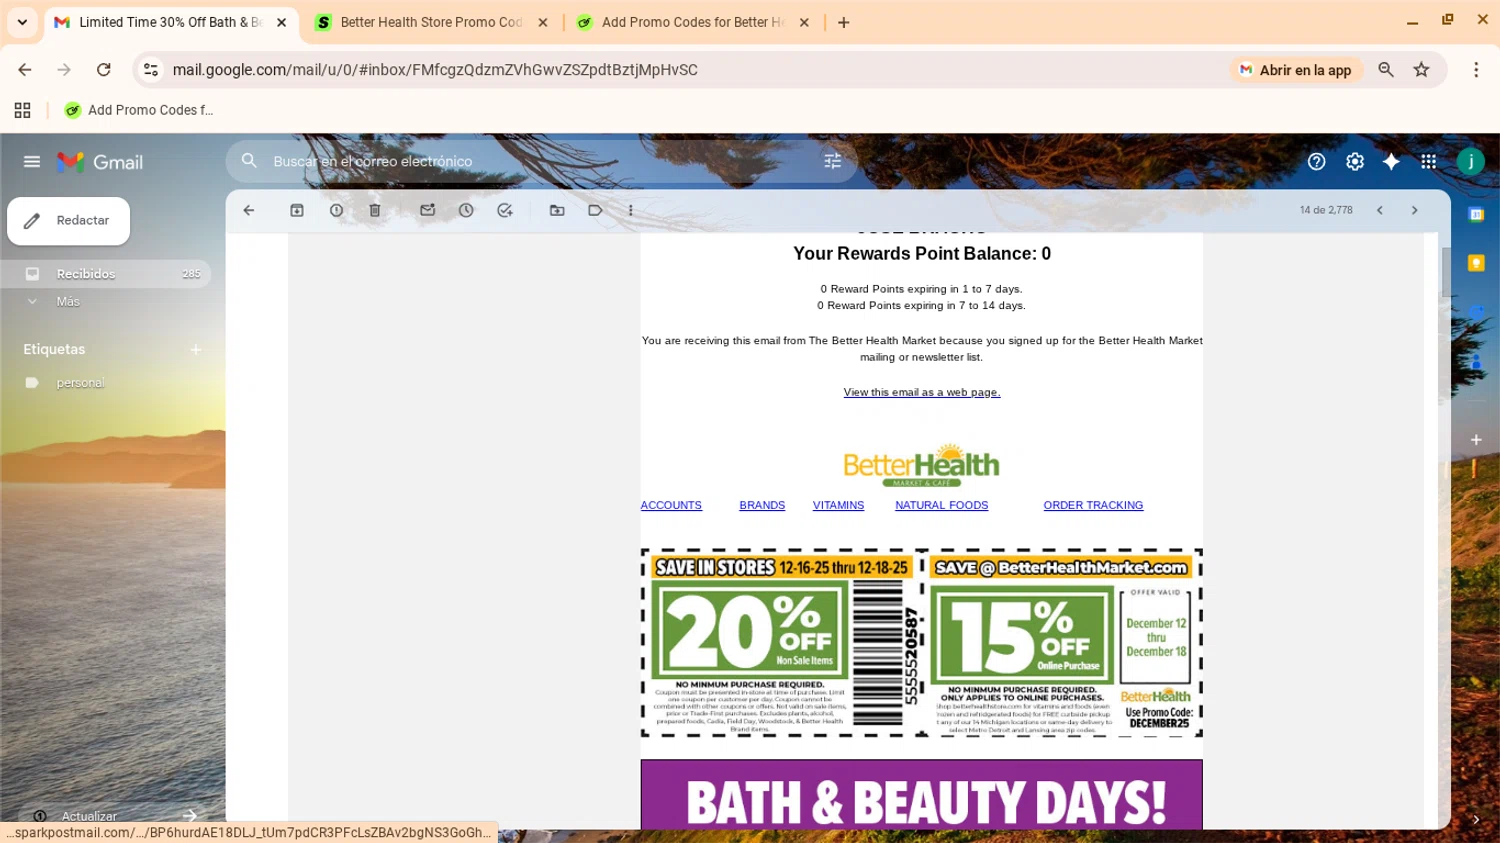Click Abrir en la app button

point(1295,70)
